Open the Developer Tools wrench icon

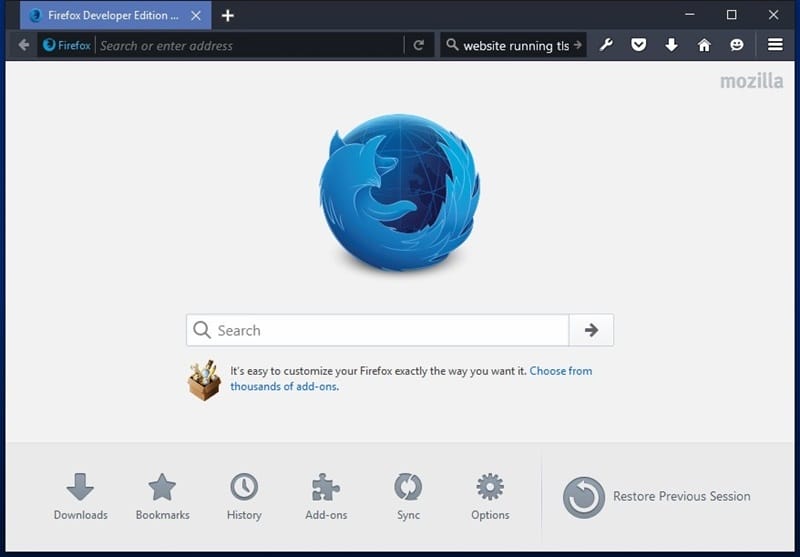click(606, 45)
